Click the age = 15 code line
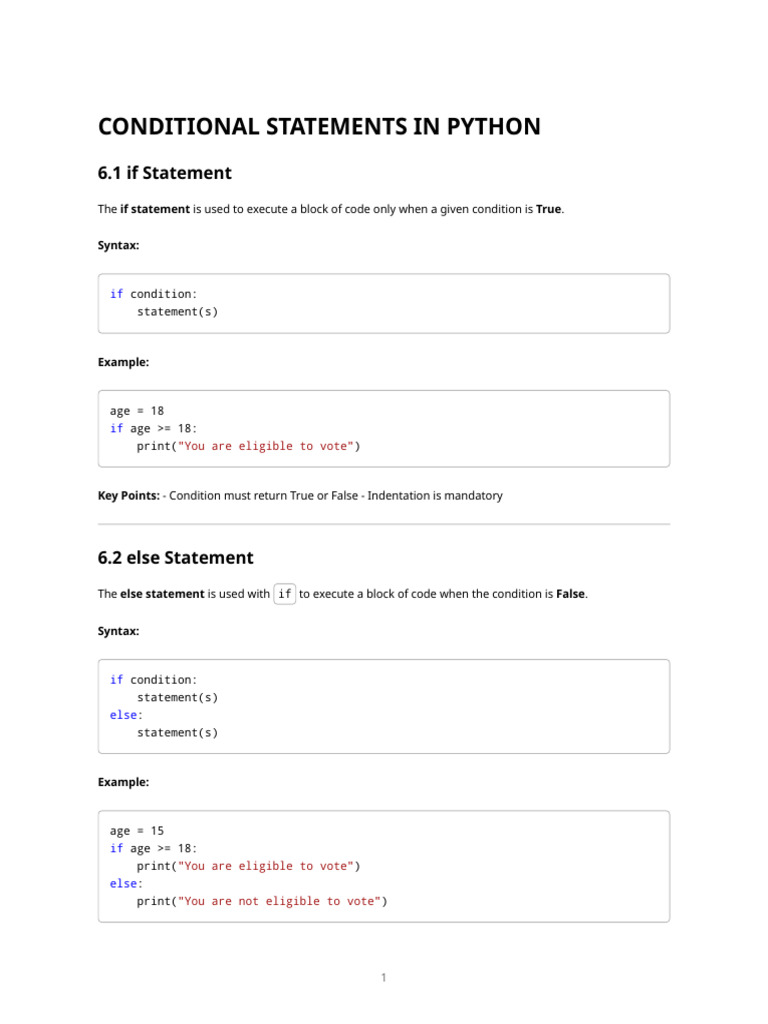 click(137, 831)
